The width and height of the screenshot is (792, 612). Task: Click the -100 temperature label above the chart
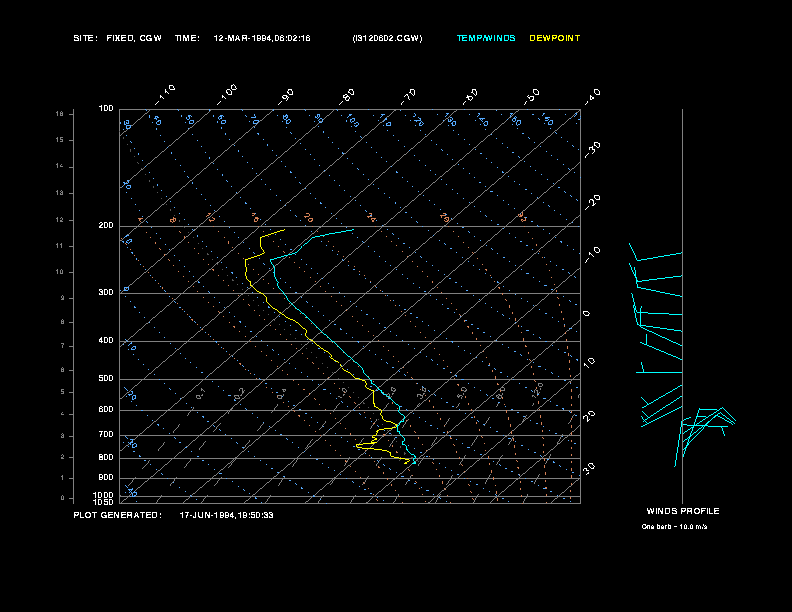(x=227, y=95)
